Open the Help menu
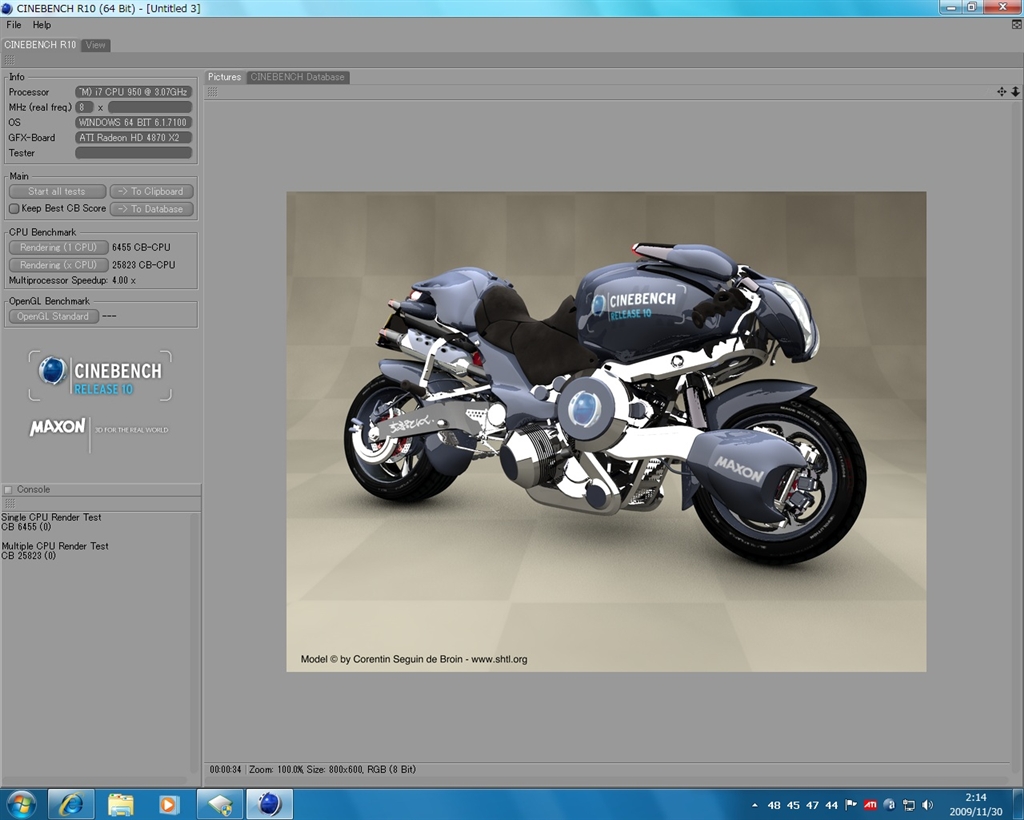This screenshot has width=1024, height=820. (41, 25)
